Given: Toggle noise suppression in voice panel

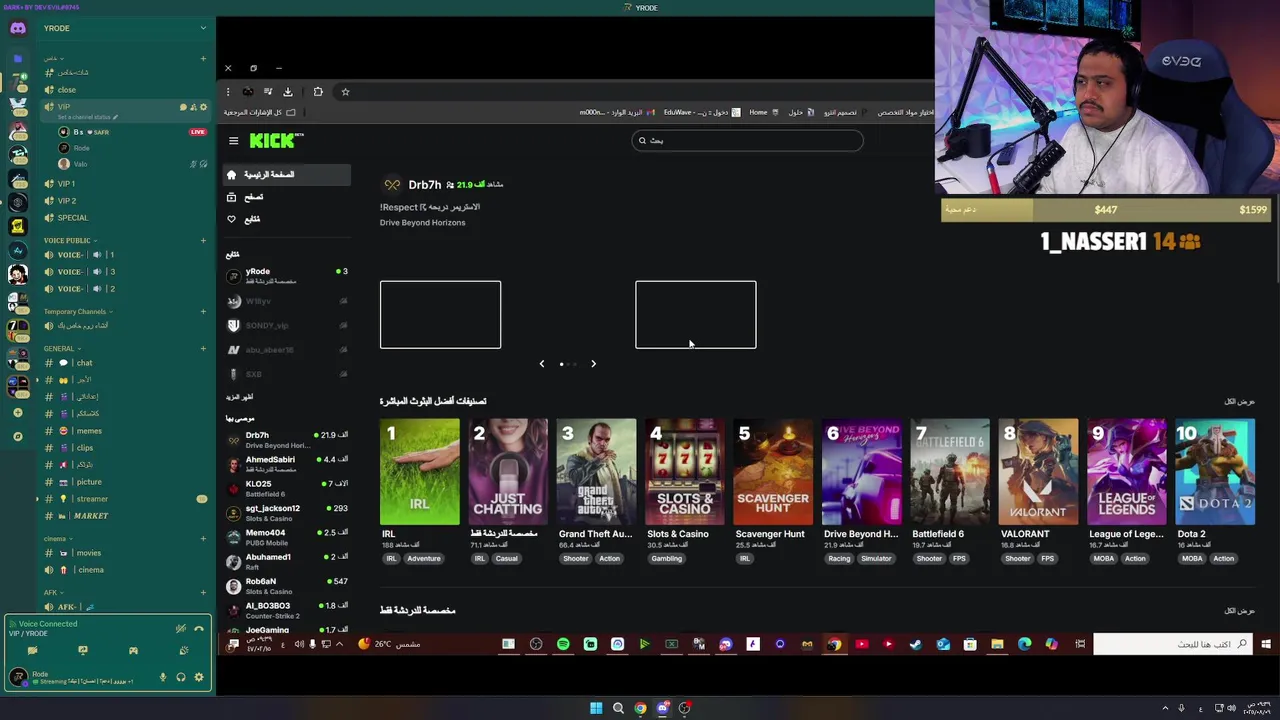Looking at the screenshot, I should 180,628.
